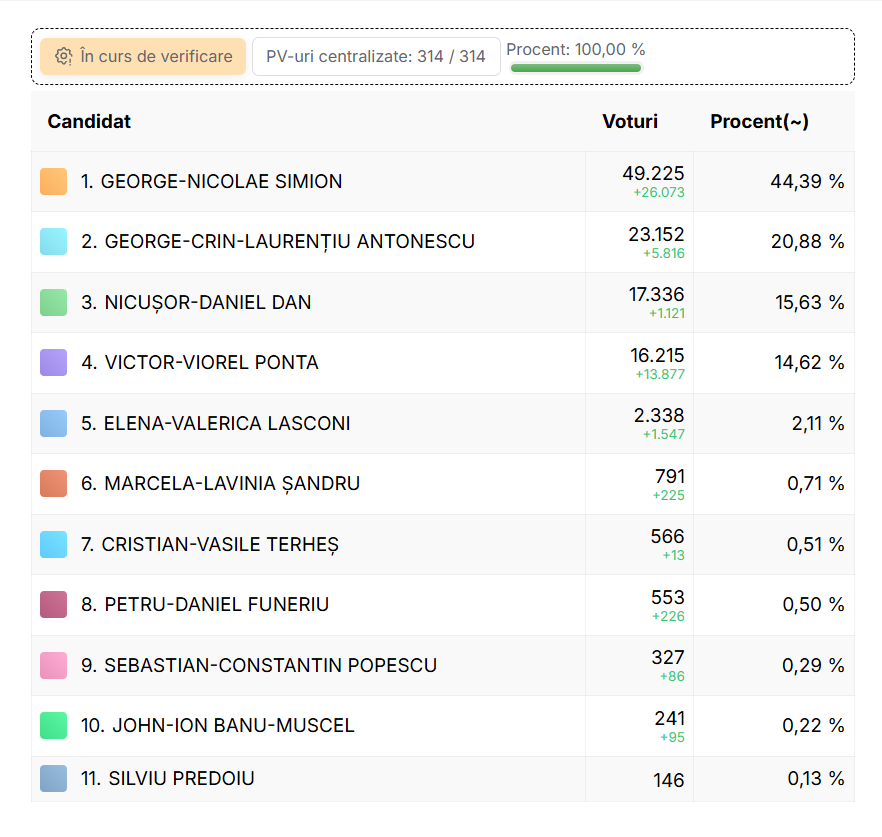Click the green swatch for Nicușor-Daniel Dan
882x837 pixels.
pos(53,302)
